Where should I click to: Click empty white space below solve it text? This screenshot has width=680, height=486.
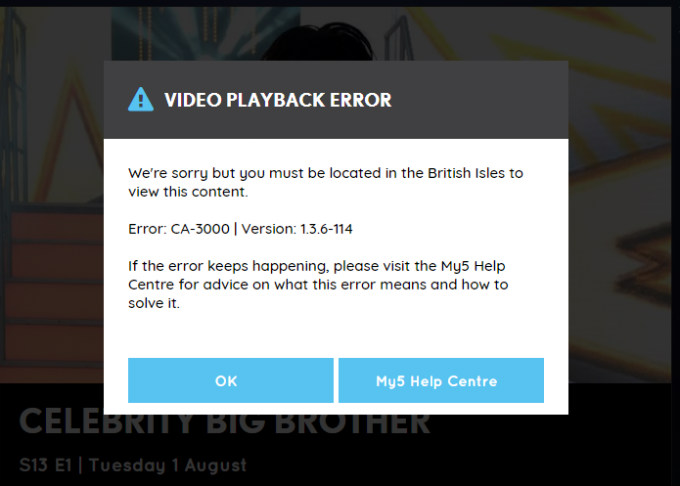[x=336, y=334]
